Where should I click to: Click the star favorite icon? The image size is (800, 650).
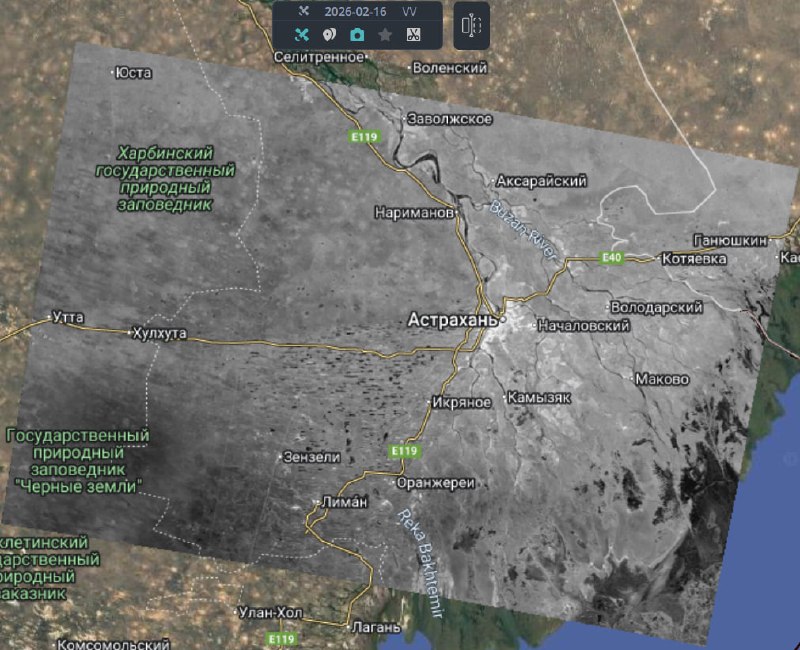click(x=384, y=35)
